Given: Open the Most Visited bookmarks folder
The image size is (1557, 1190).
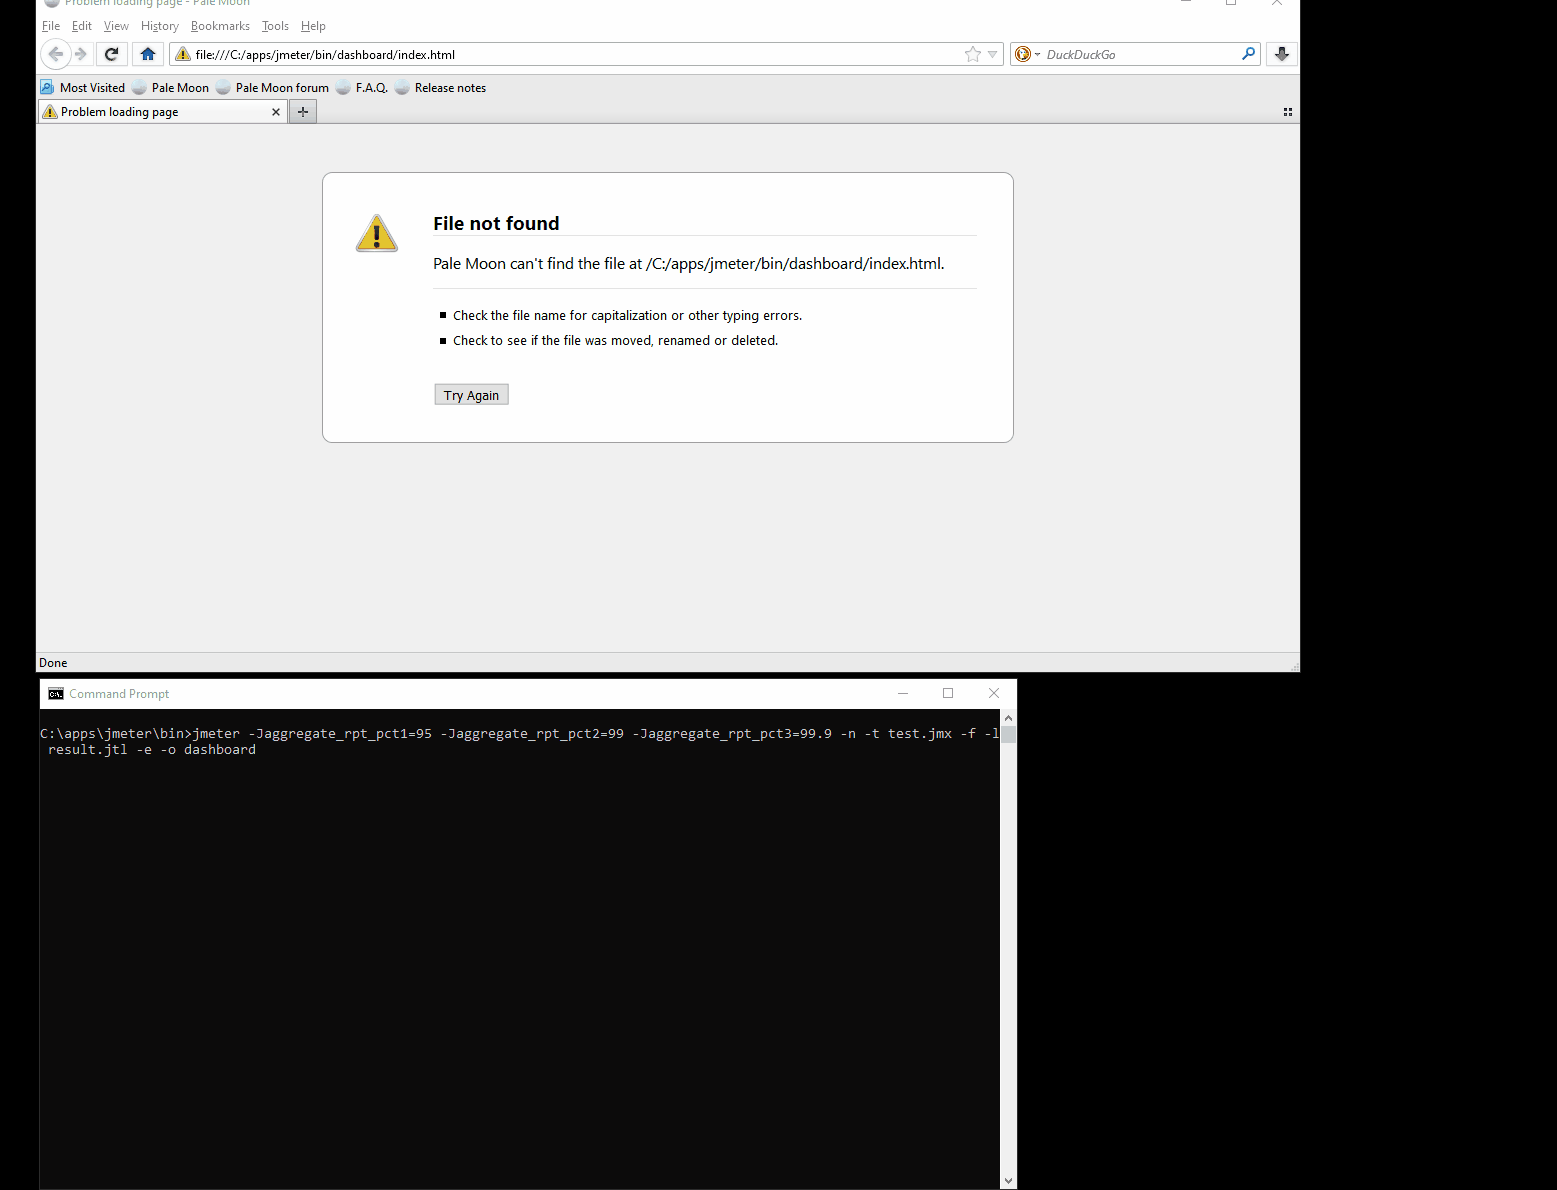Looking at the screenshot, I should (83, 88).
